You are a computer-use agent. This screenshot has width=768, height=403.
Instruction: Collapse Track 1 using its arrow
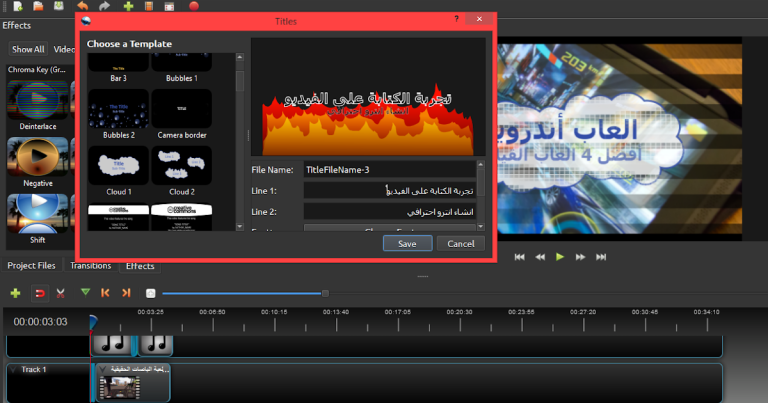13,369
